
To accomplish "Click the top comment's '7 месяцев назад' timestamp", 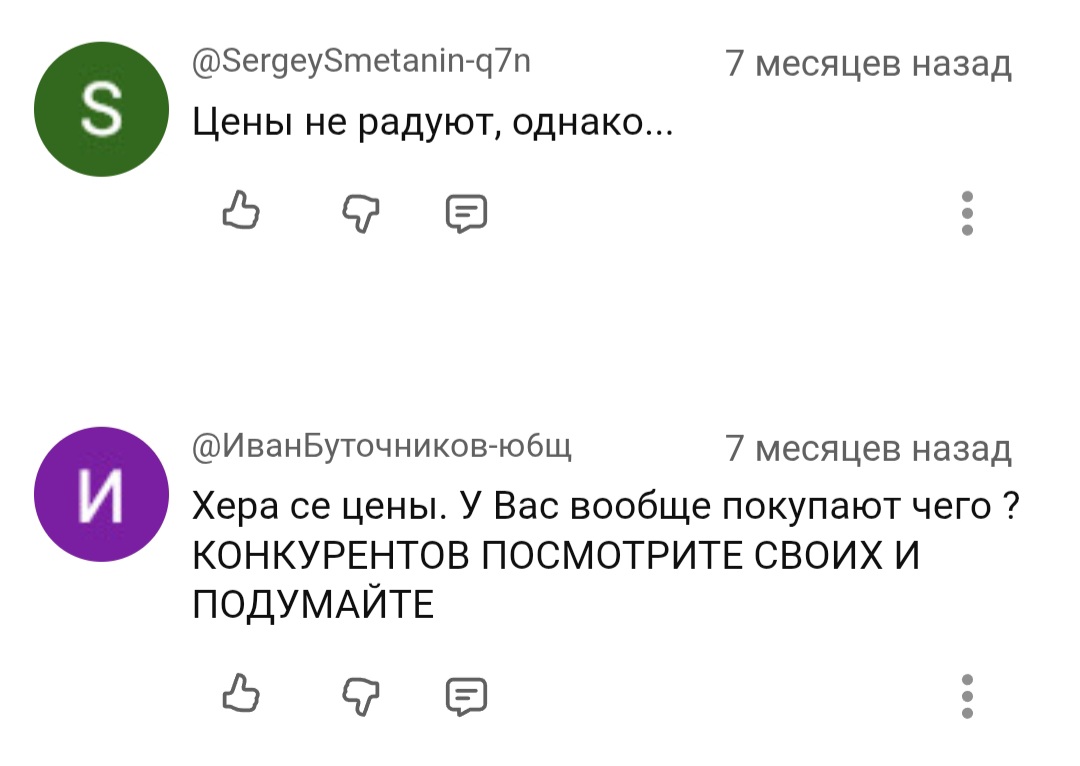I will pos(868,65).
